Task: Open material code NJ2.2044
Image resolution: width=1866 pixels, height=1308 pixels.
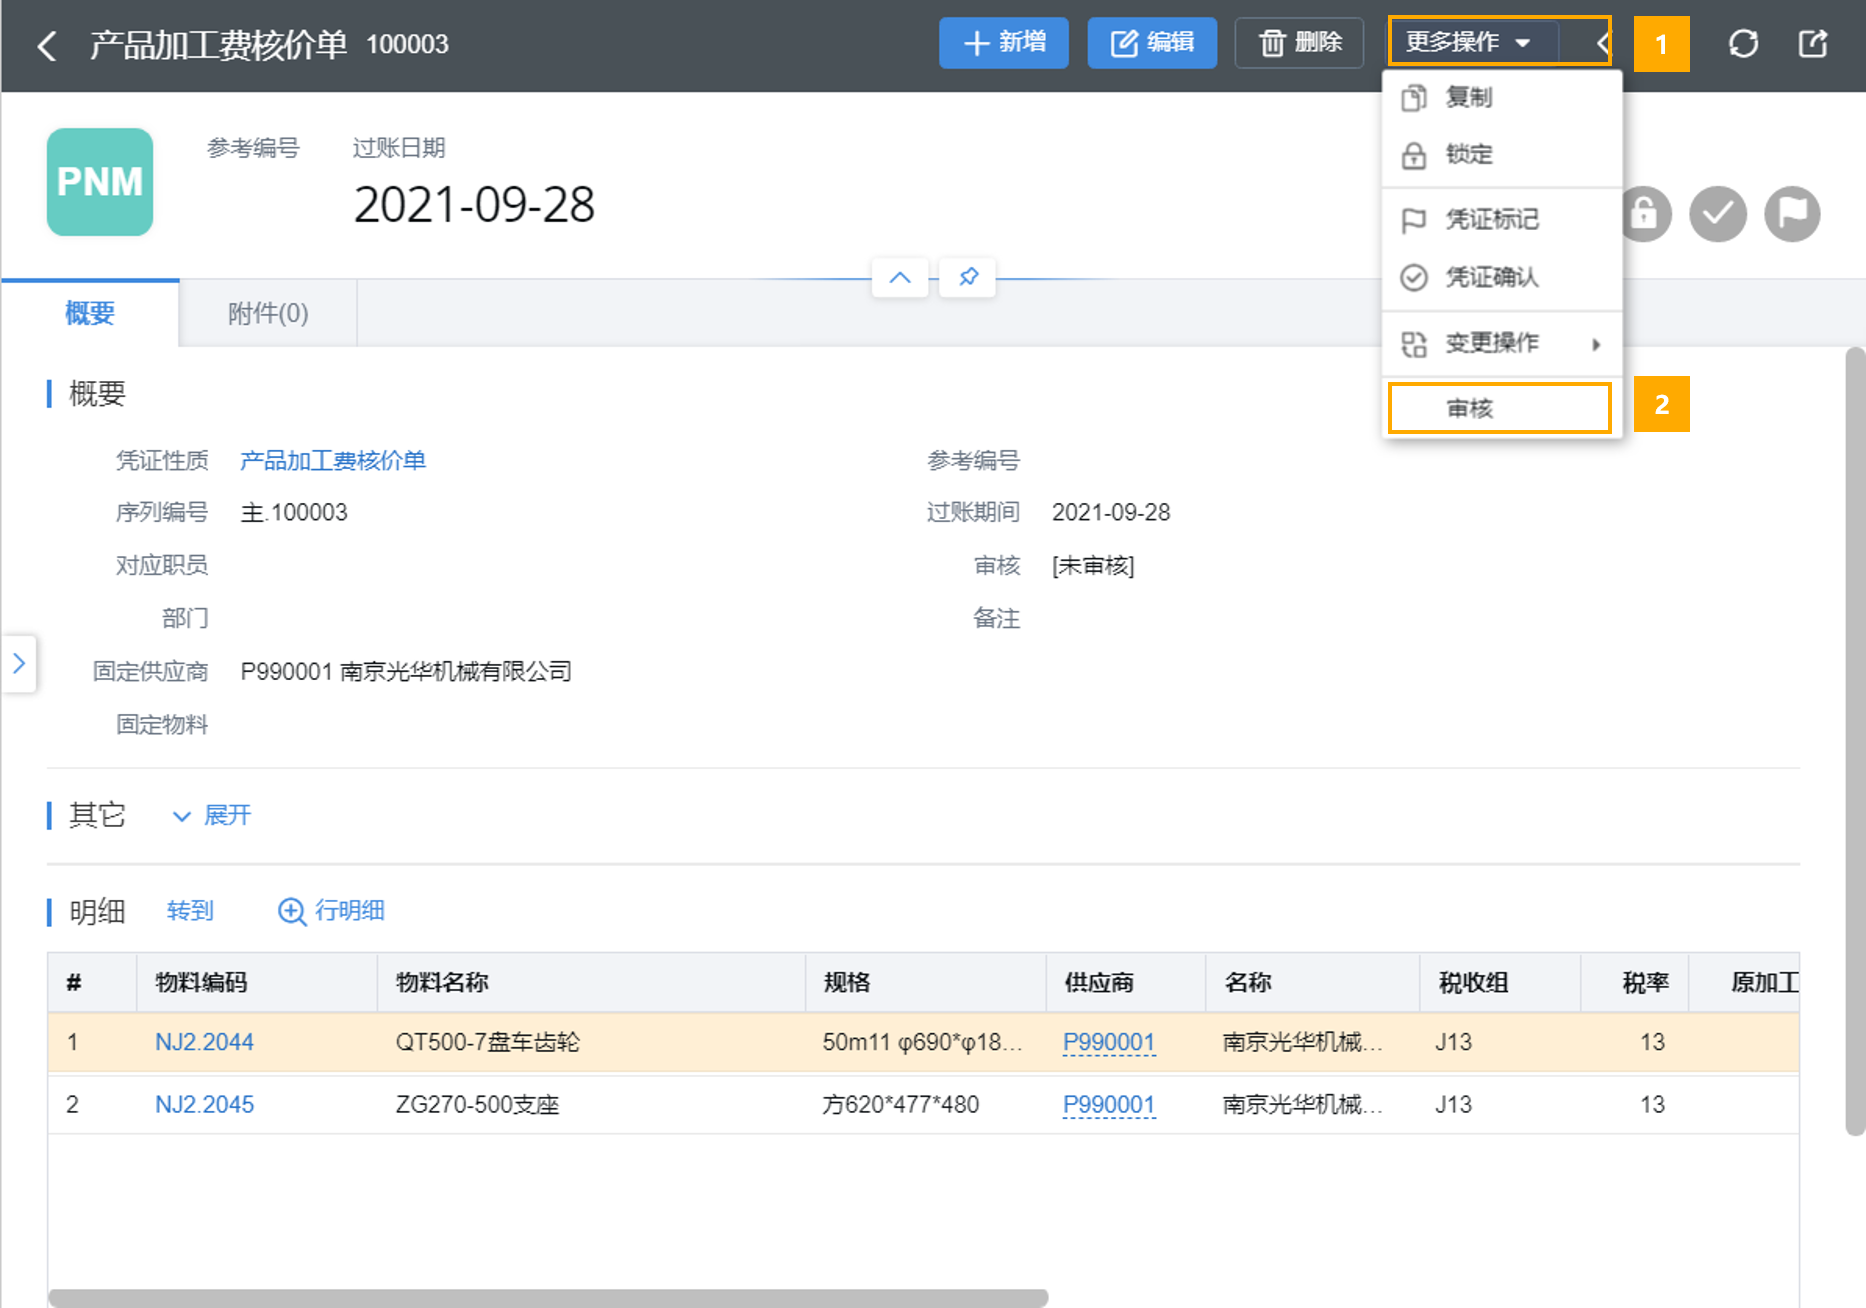Action: (x=204, y=1042)
